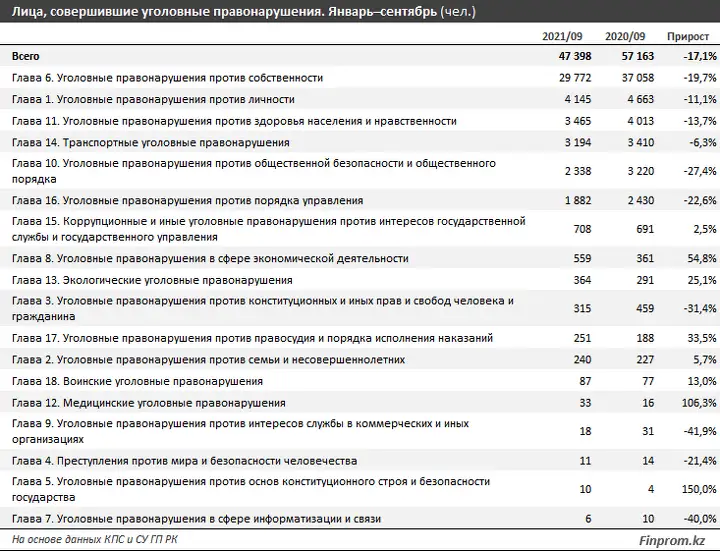
Task: Select Глава 7 informatization offenses label
Action: click(x=197, y=519)
